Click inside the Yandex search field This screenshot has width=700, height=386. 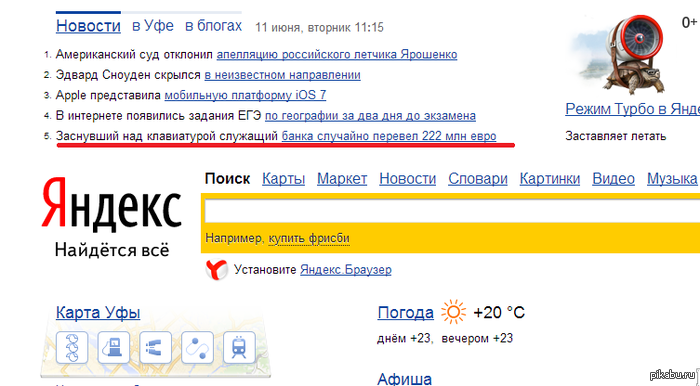coord(452,212)
